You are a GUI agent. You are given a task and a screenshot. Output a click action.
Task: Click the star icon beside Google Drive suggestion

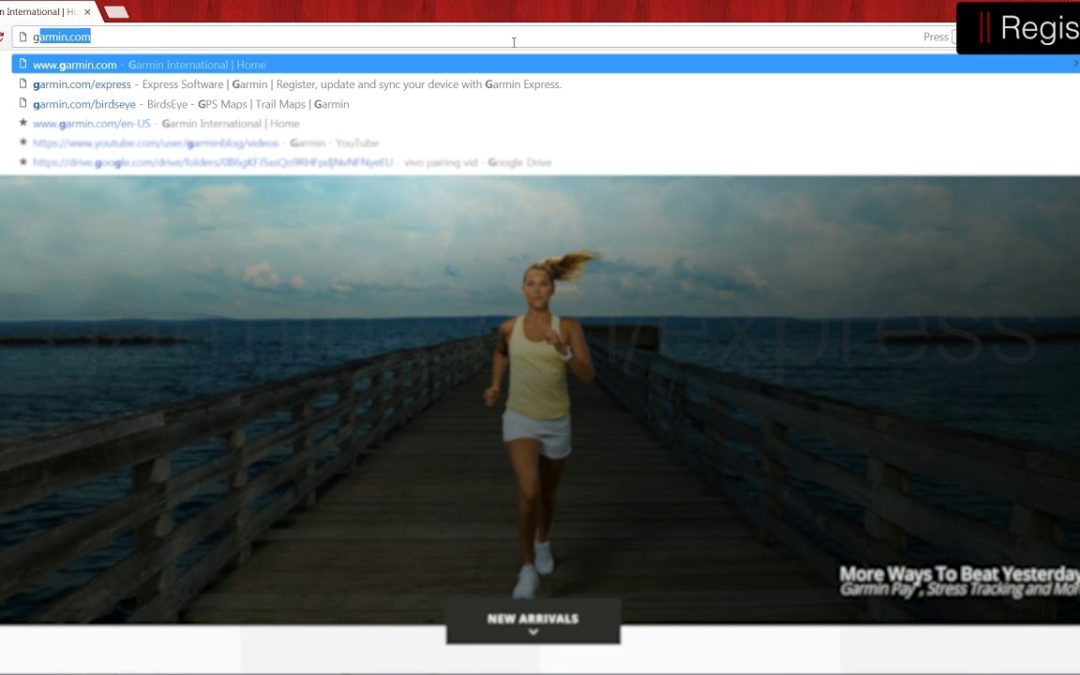23,162
